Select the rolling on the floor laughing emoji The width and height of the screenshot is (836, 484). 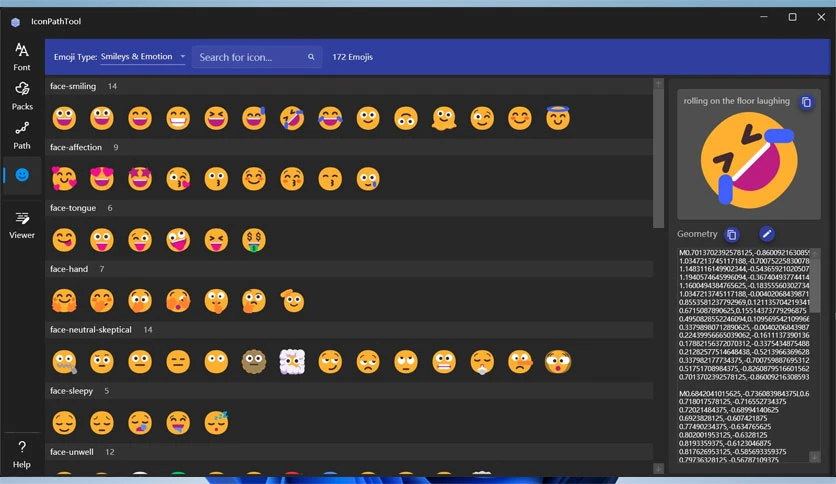[x=292, y=118]
